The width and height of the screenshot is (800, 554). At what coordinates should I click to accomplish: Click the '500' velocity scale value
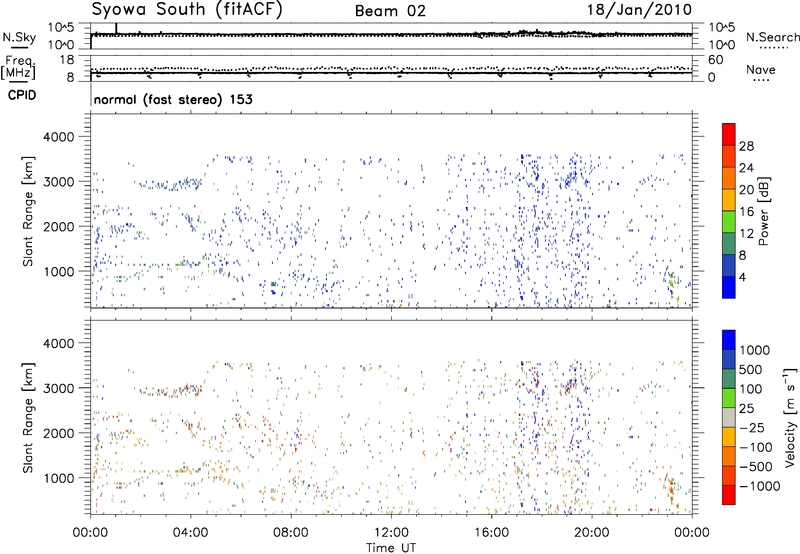point(751,369)
